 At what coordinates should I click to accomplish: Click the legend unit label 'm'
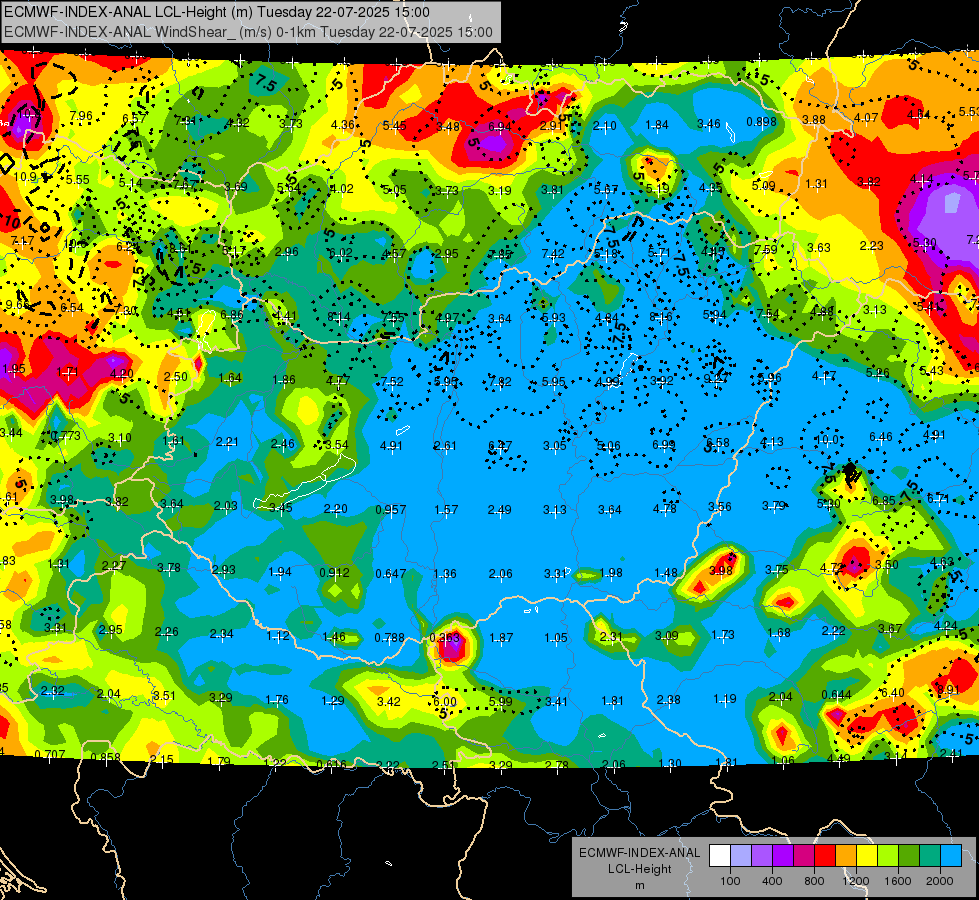[639, 885]
